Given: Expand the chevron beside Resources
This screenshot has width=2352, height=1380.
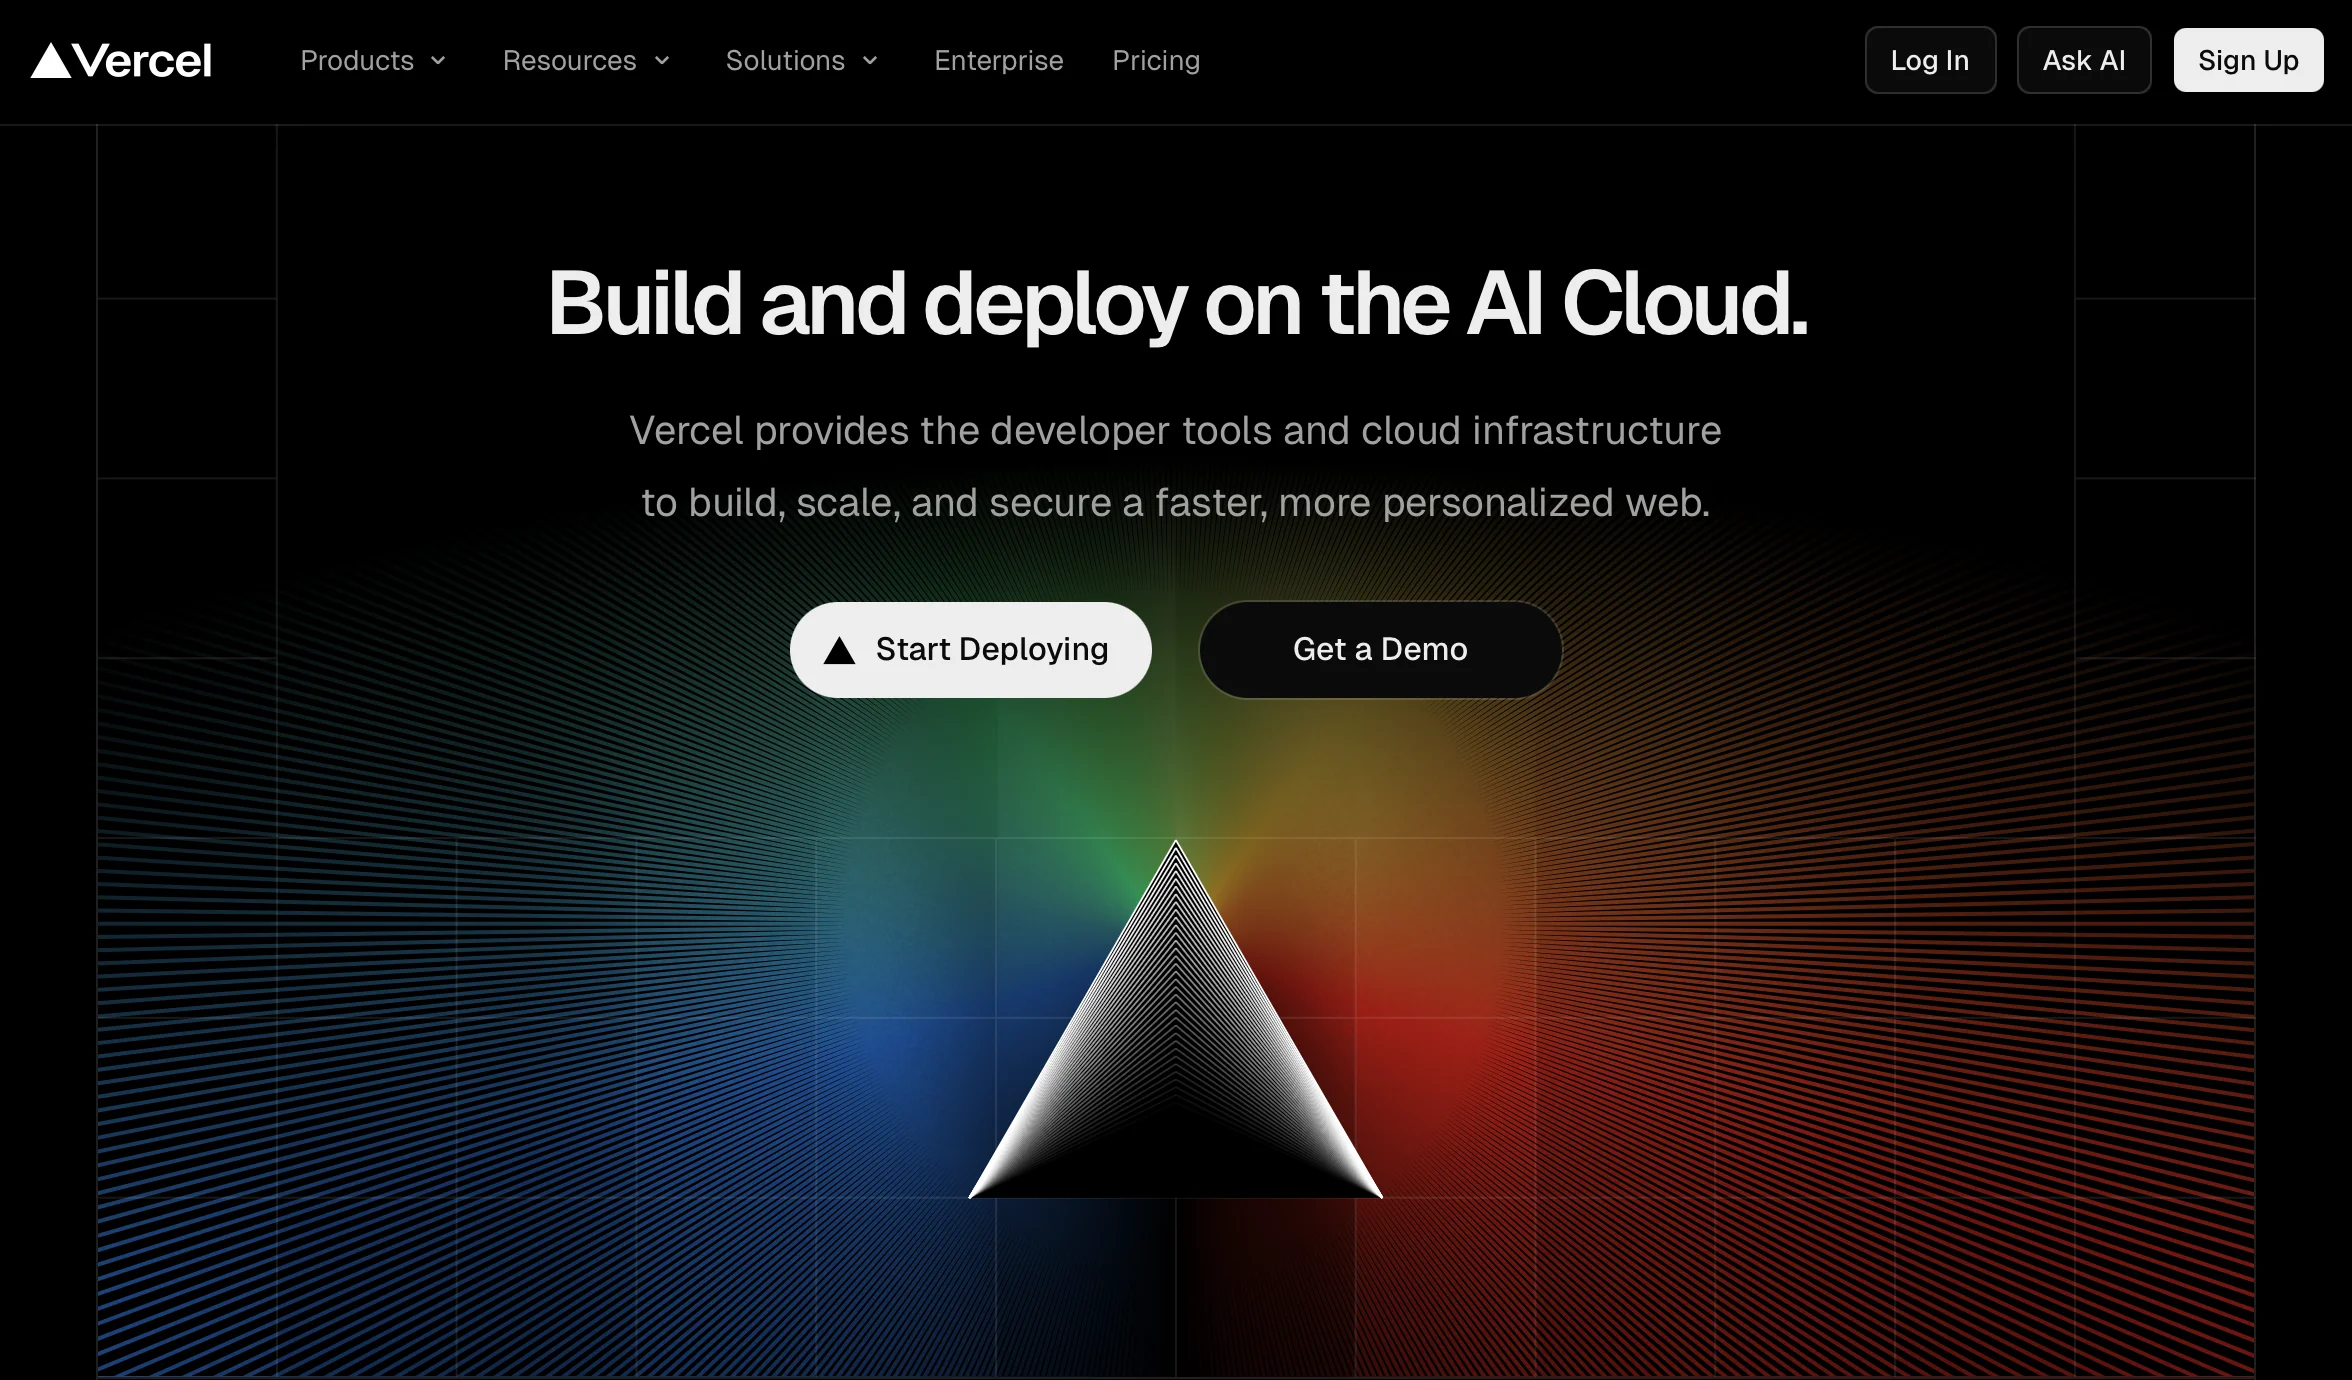Looking at the screenshot, I should [662, 61].
